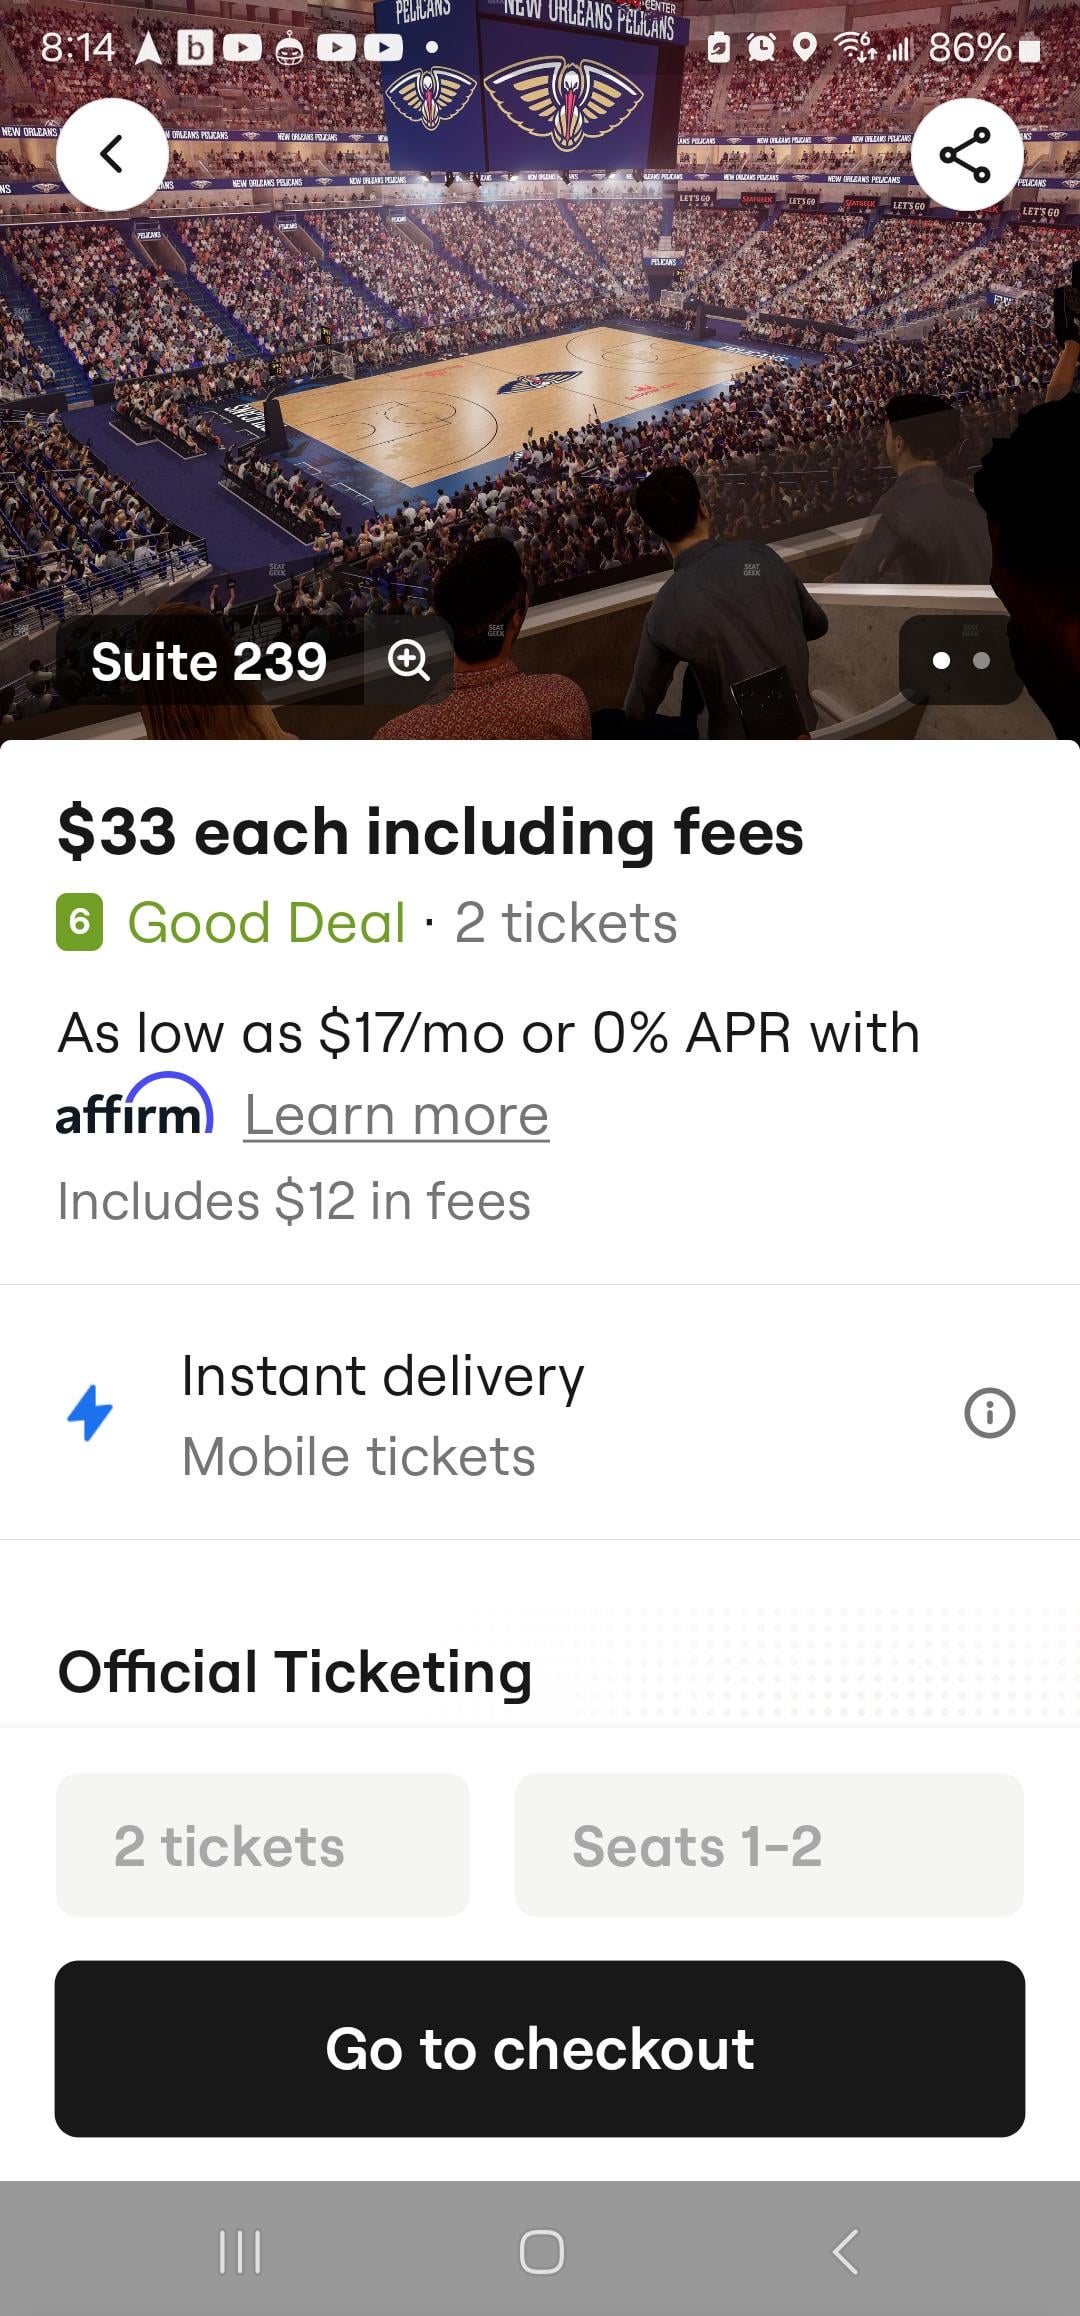1080x2316 pixels.
Task: Tap the Android recent apps icon
Action: (240, 2252)
